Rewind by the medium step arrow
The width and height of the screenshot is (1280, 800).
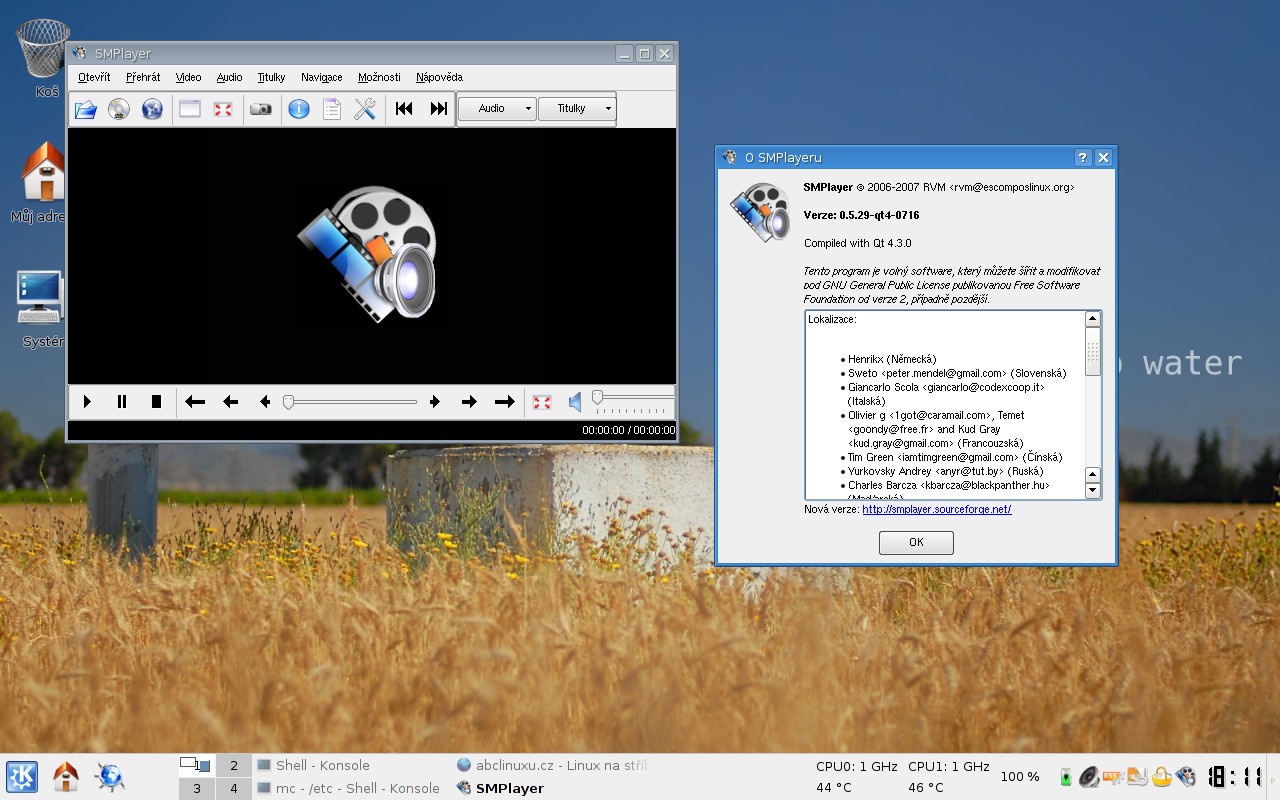[230, 402]
